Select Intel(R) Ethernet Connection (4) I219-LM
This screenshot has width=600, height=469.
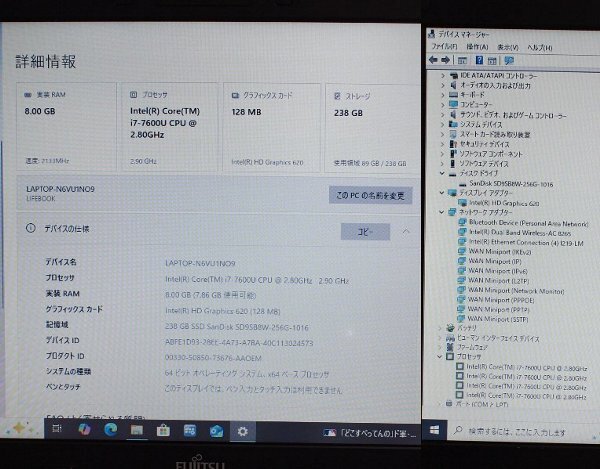(x=526, y=242)
